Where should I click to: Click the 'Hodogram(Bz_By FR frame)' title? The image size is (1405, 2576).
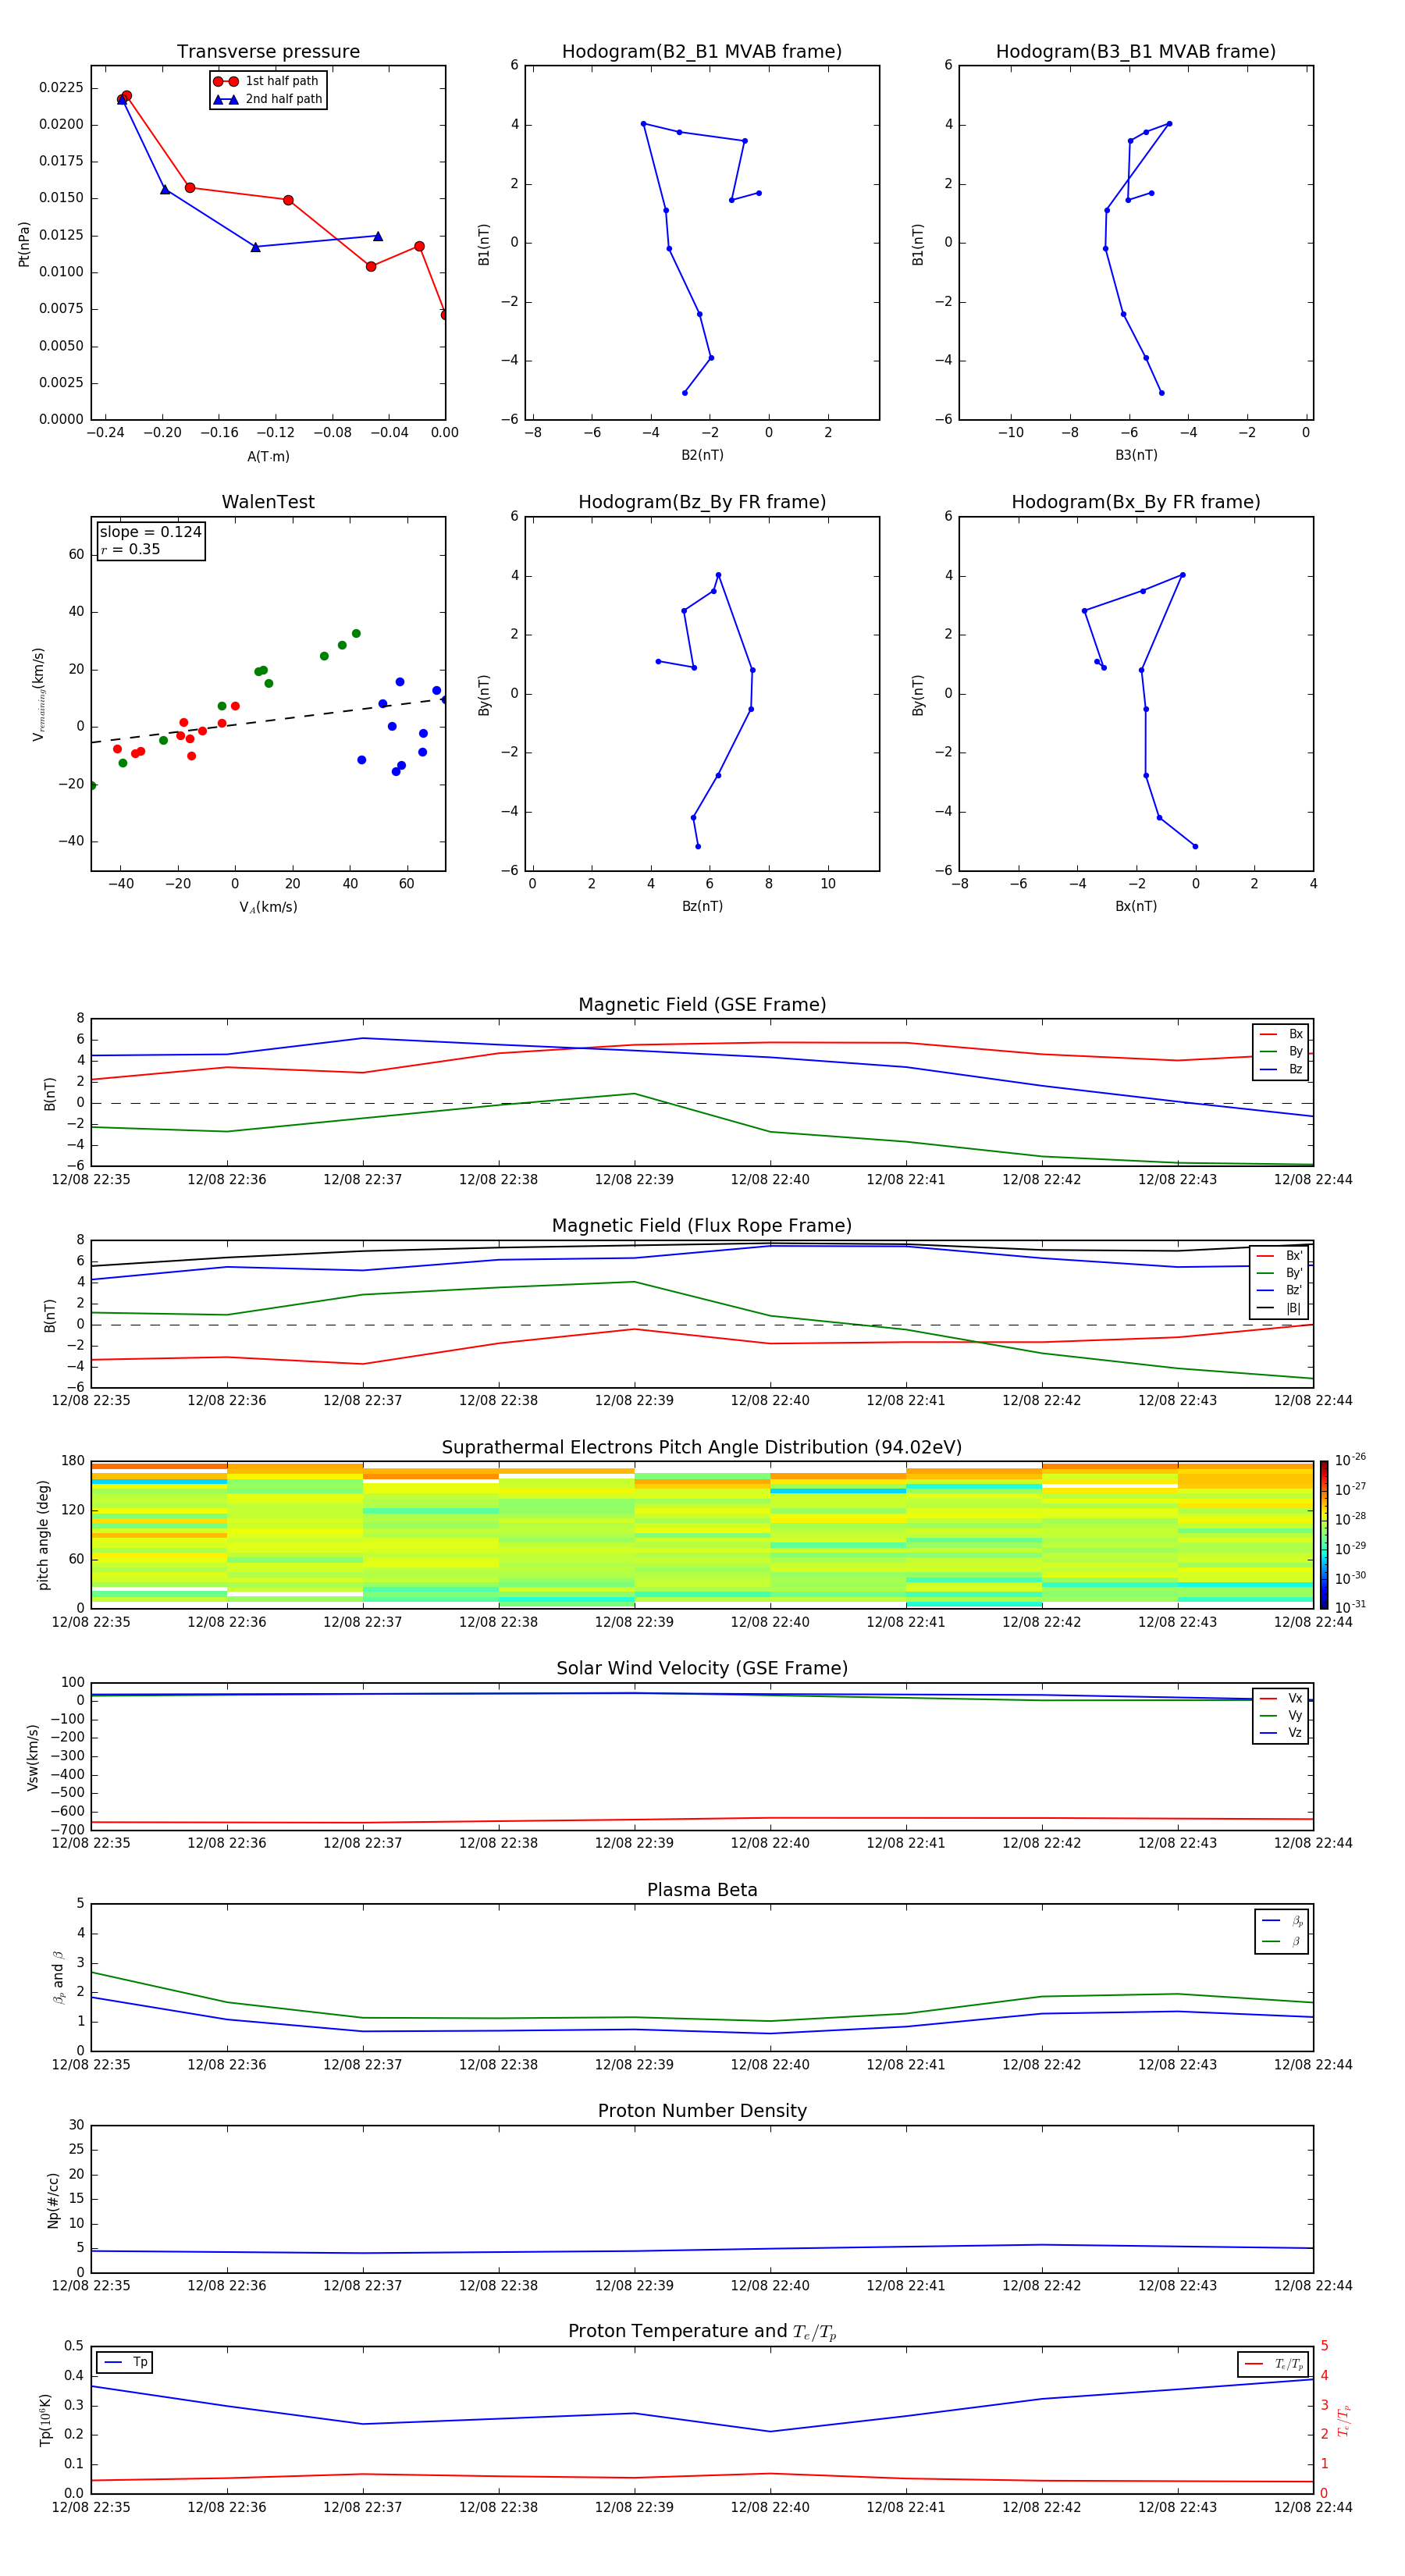(x=702, y=502)
